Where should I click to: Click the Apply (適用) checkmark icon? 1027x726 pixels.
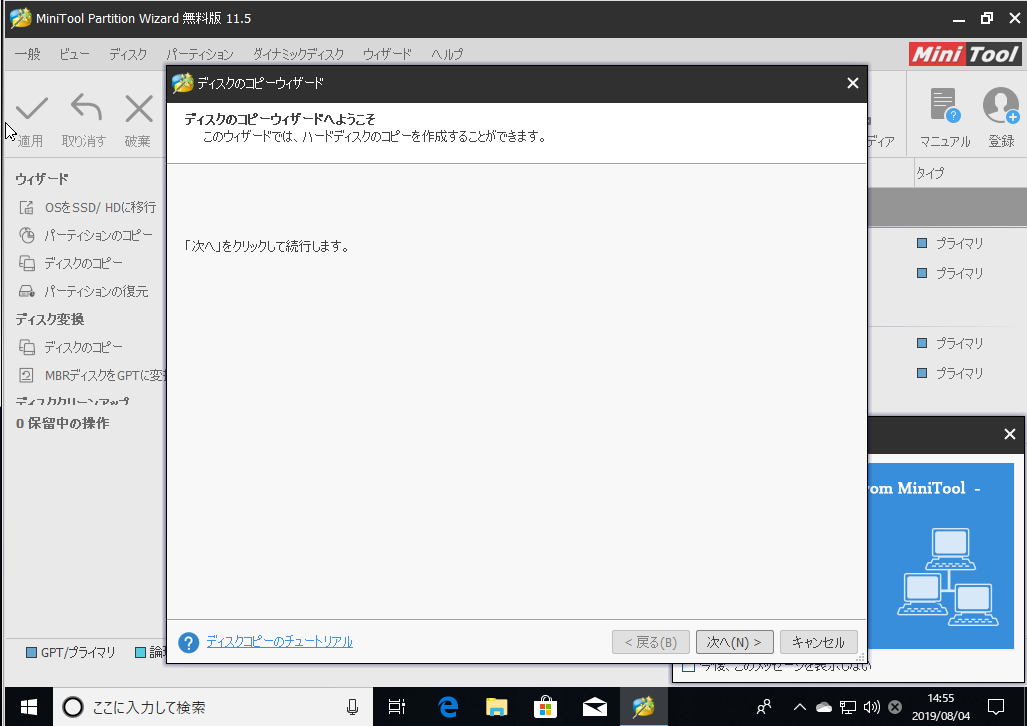pos(31,109)
